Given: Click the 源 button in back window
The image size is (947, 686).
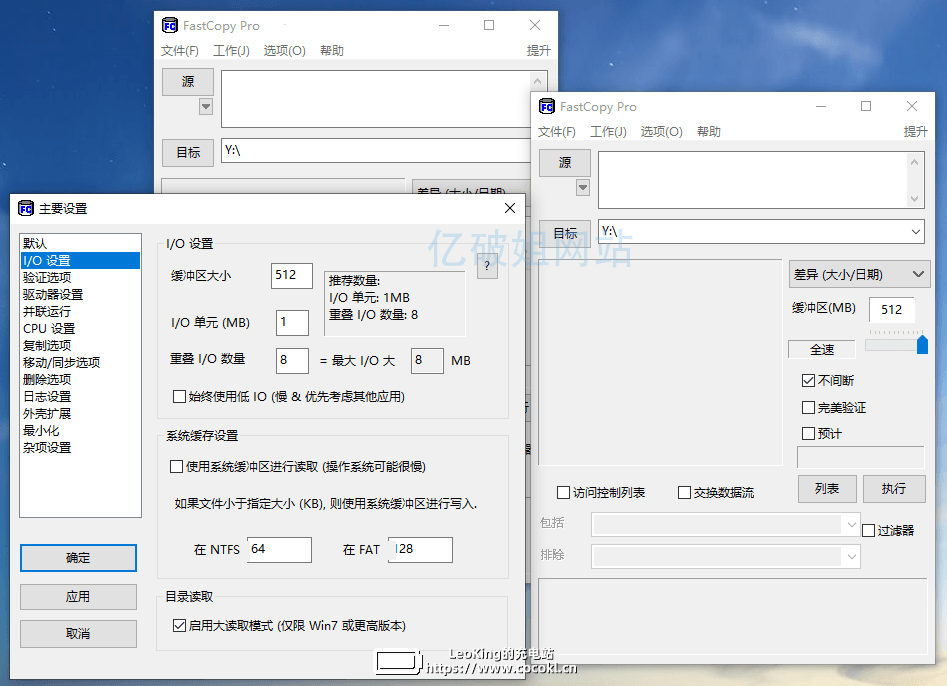Looking at the screenshot, I should click(x=188, y=82).
